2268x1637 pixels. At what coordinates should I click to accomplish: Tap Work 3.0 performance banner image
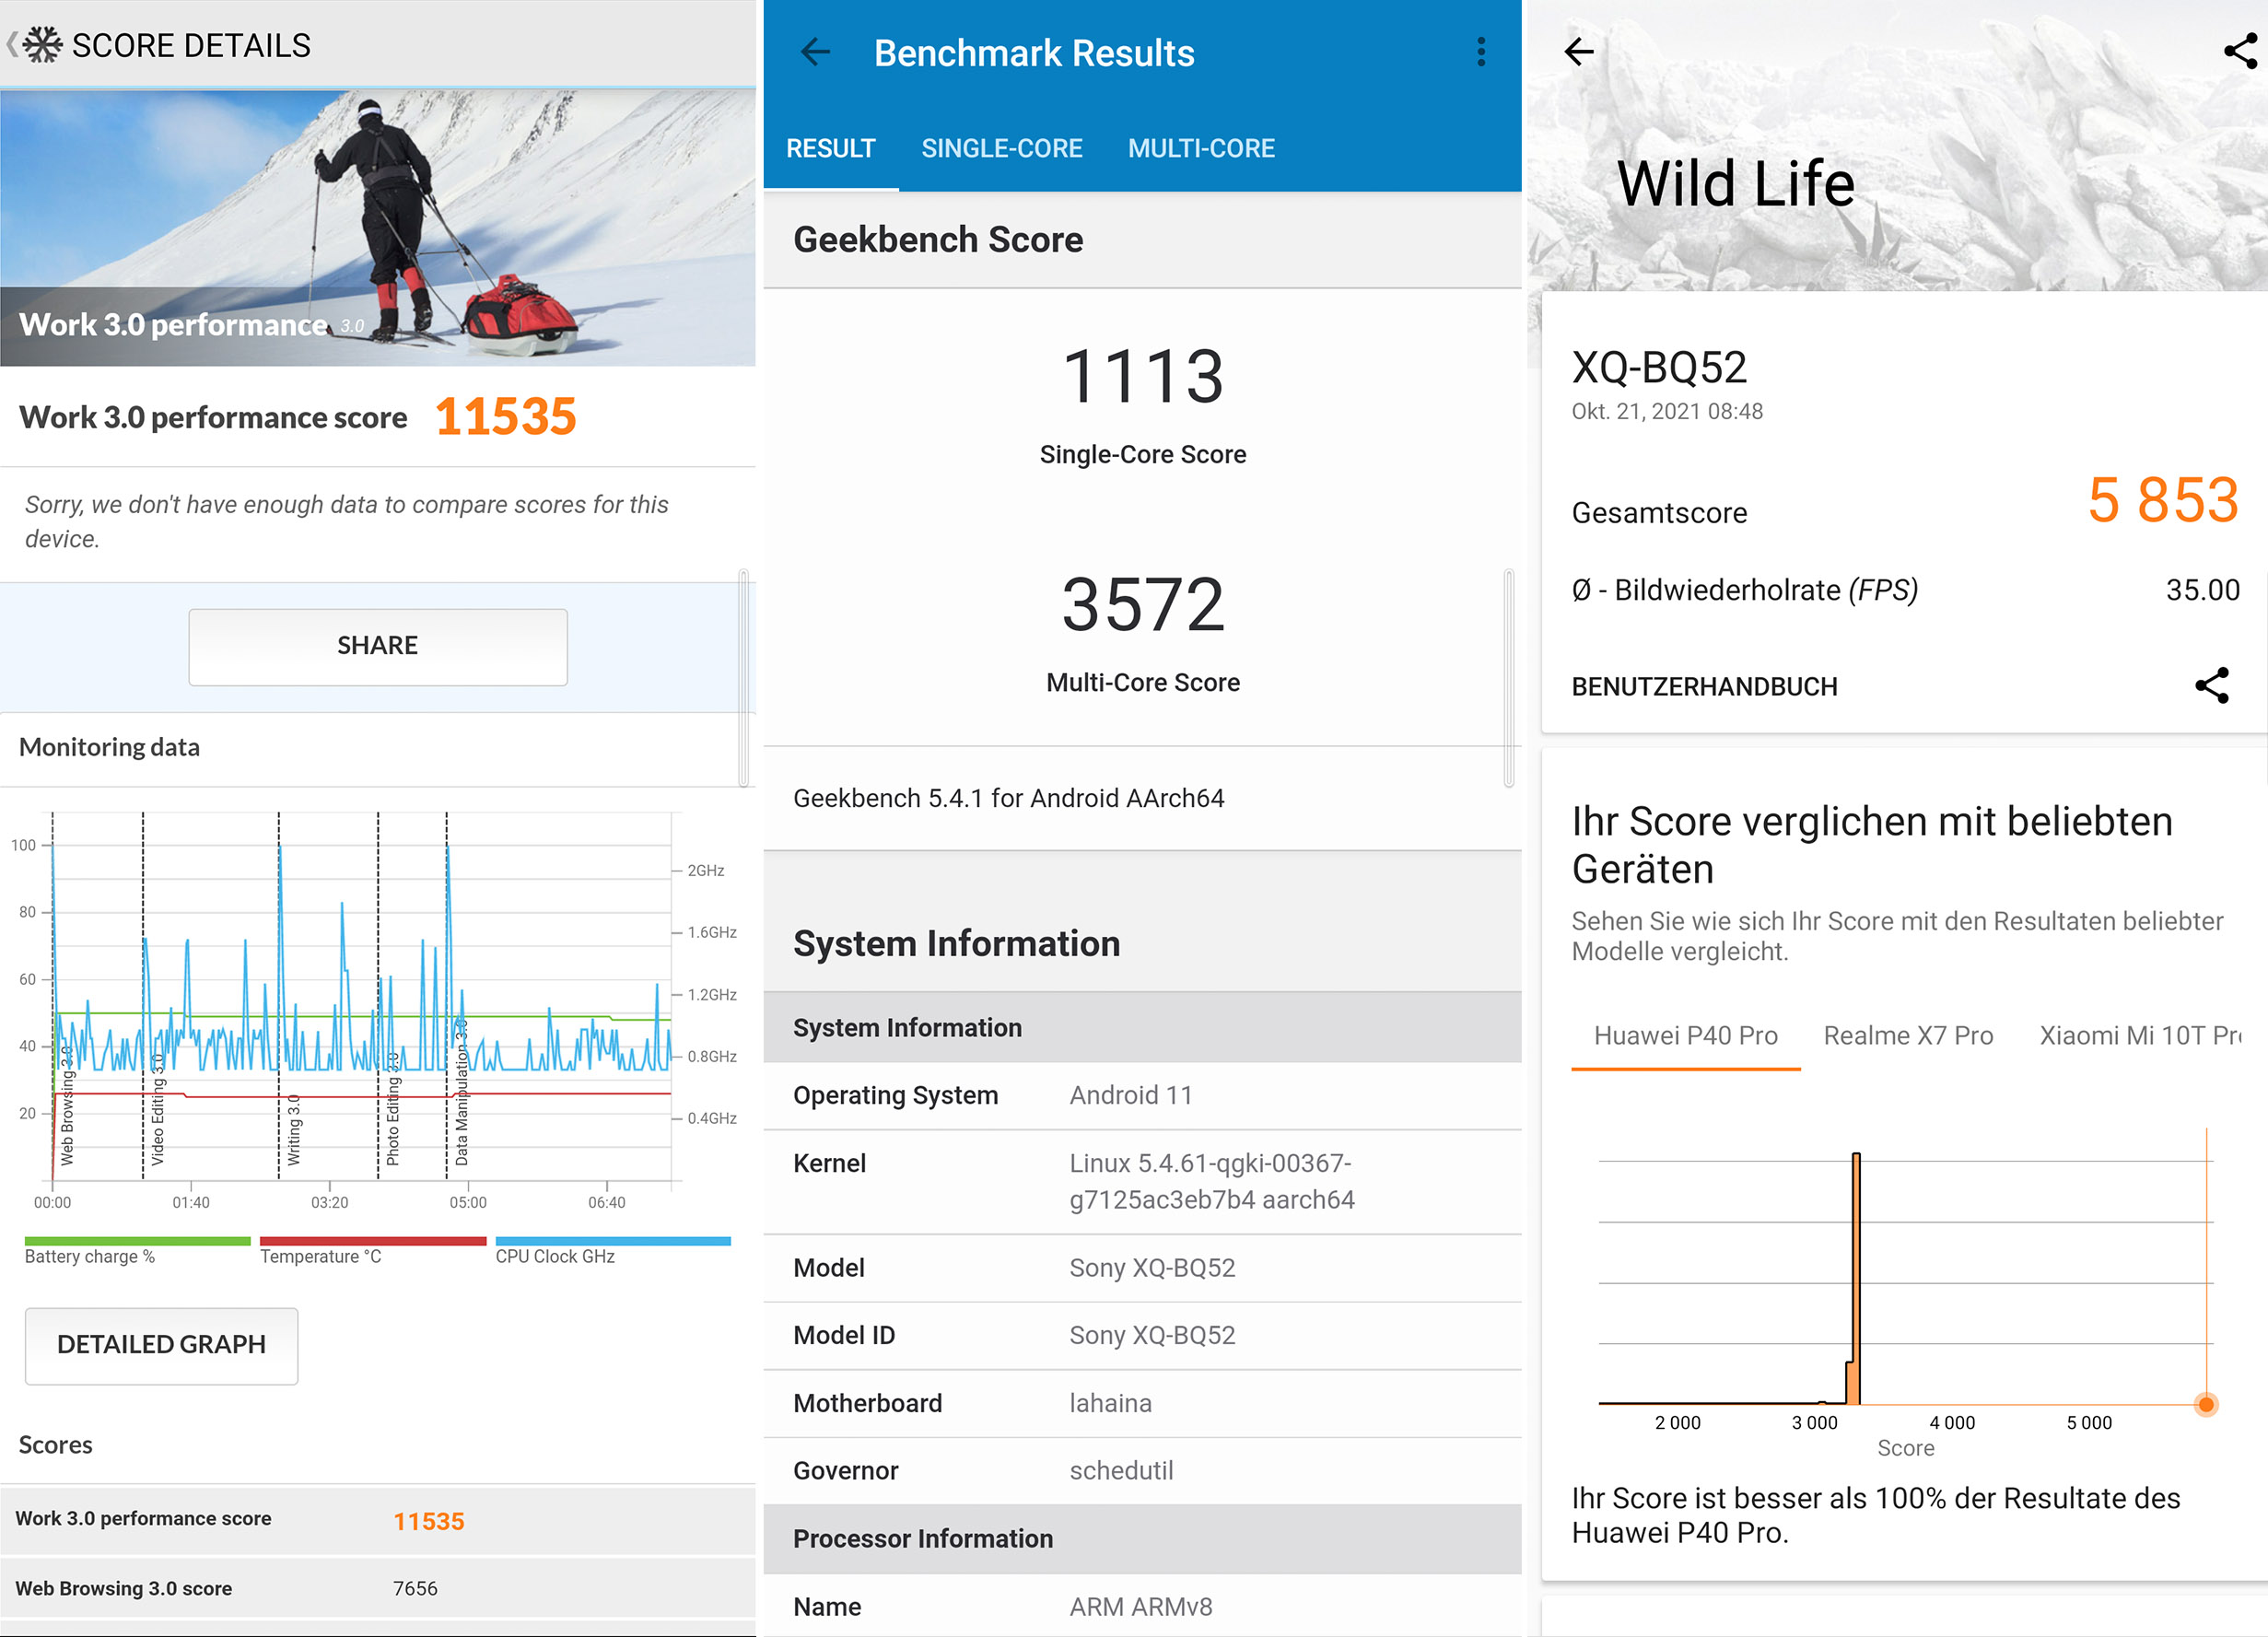[378, 228]
